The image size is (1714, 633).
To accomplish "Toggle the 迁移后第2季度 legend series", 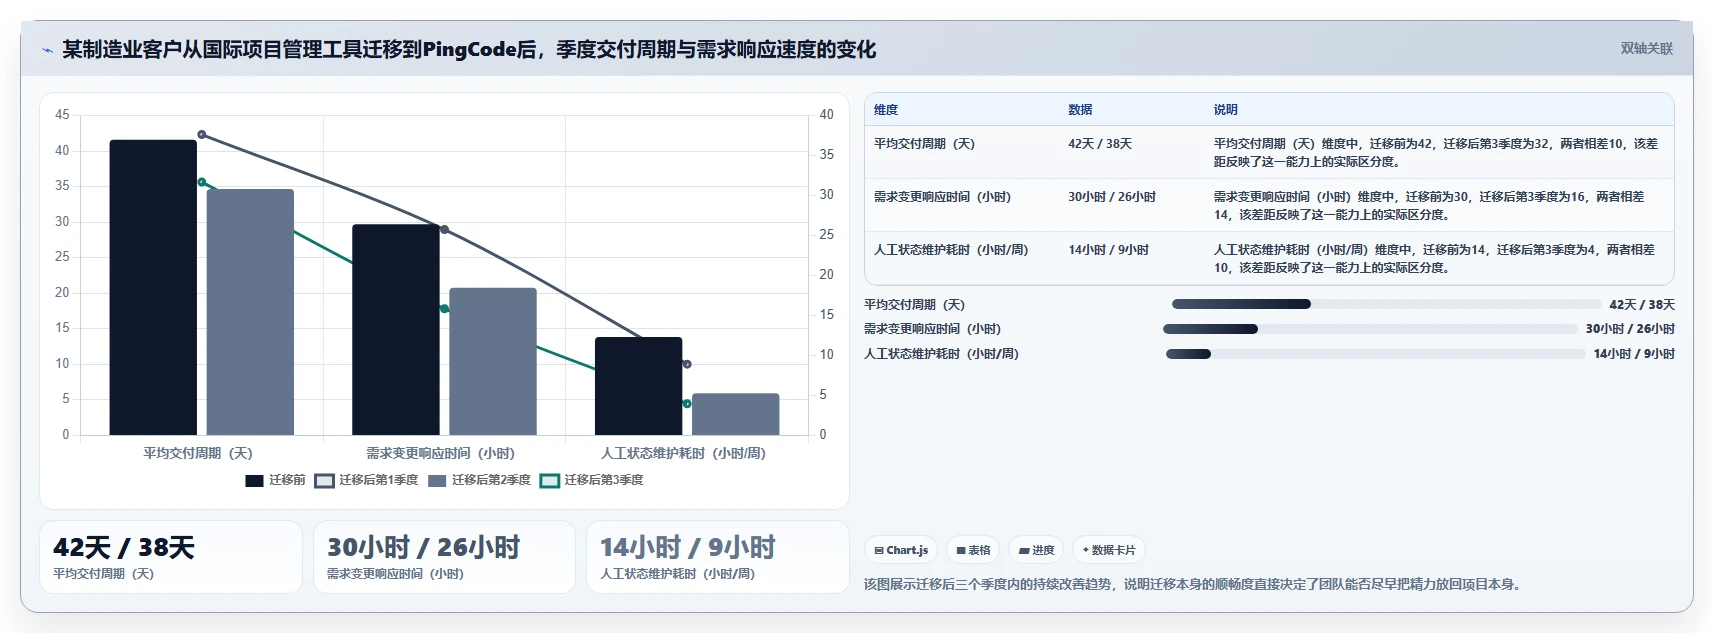I will point(479,481).
